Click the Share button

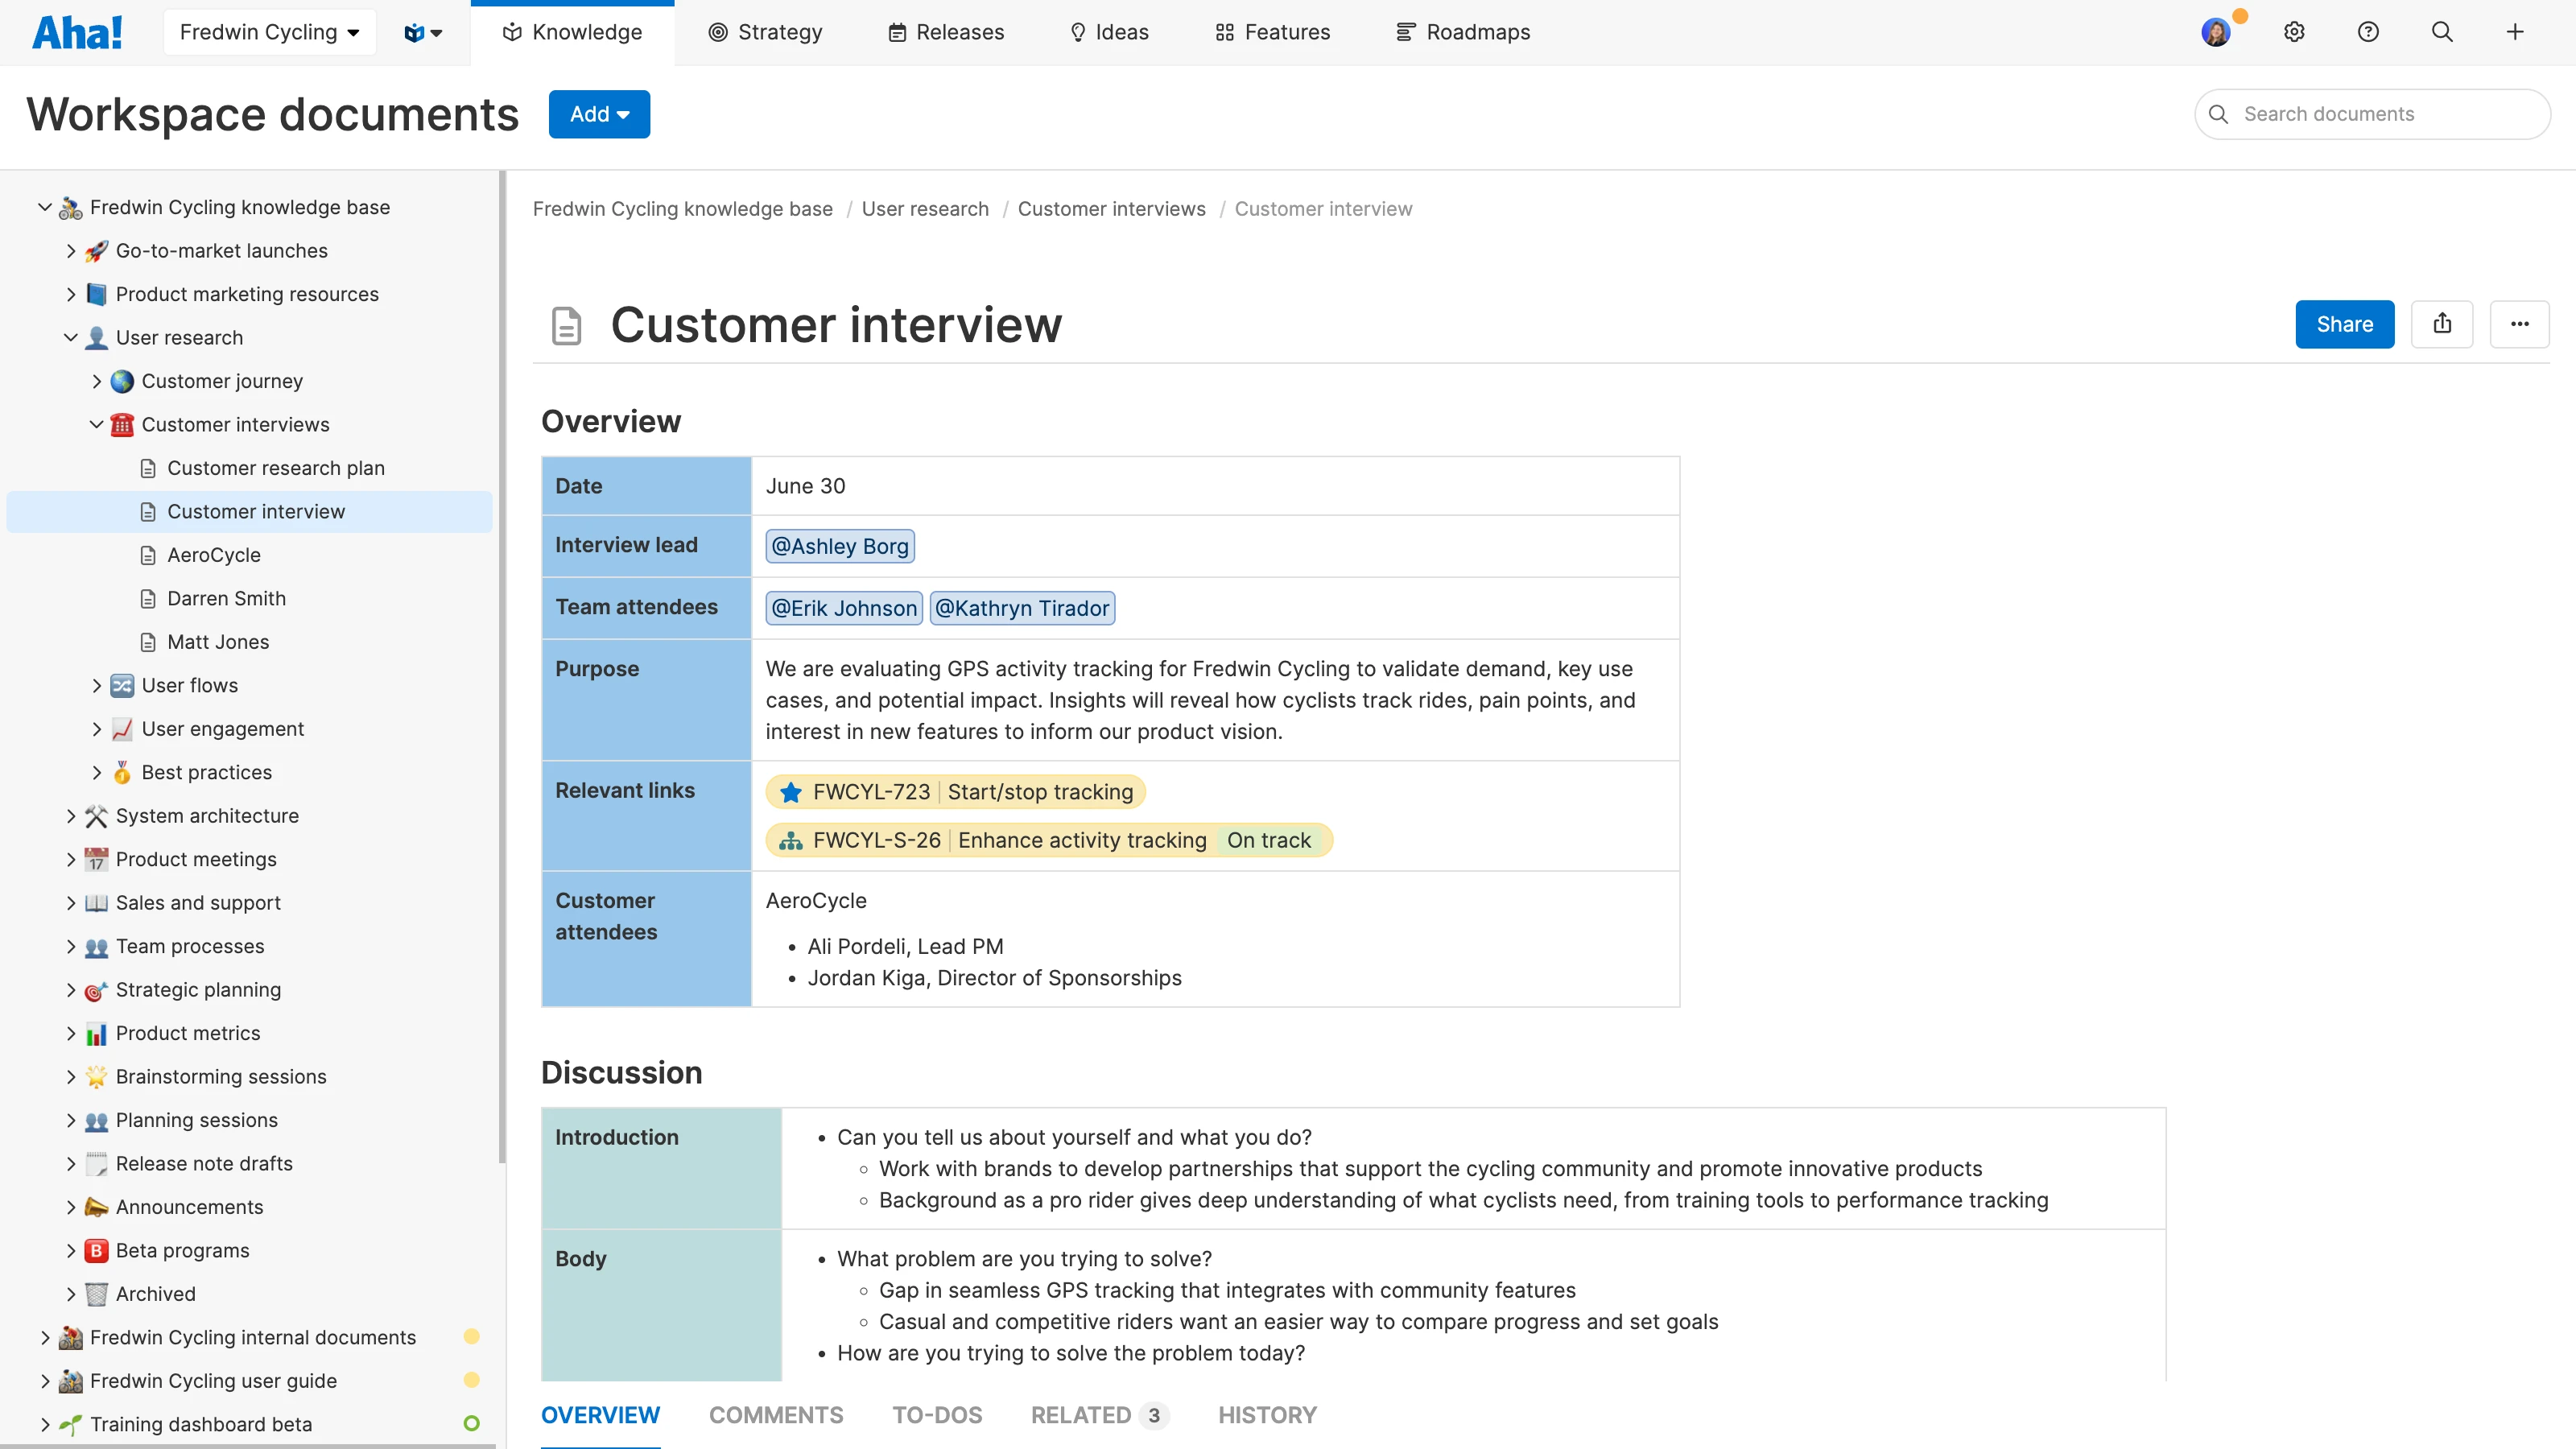[2344, 324]
